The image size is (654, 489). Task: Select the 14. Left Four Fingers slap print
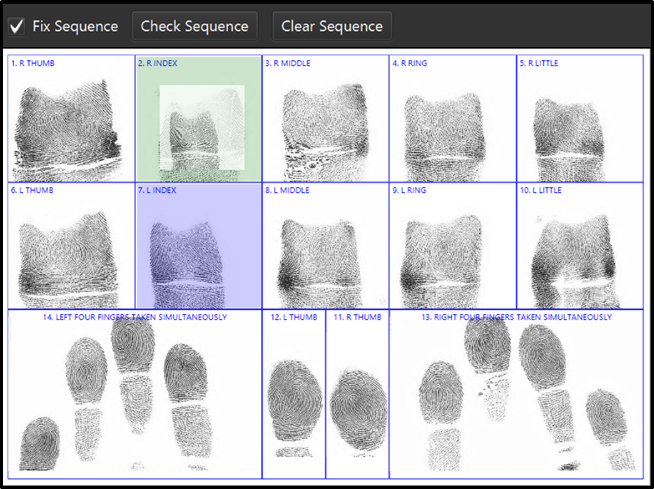coord(135,394)
